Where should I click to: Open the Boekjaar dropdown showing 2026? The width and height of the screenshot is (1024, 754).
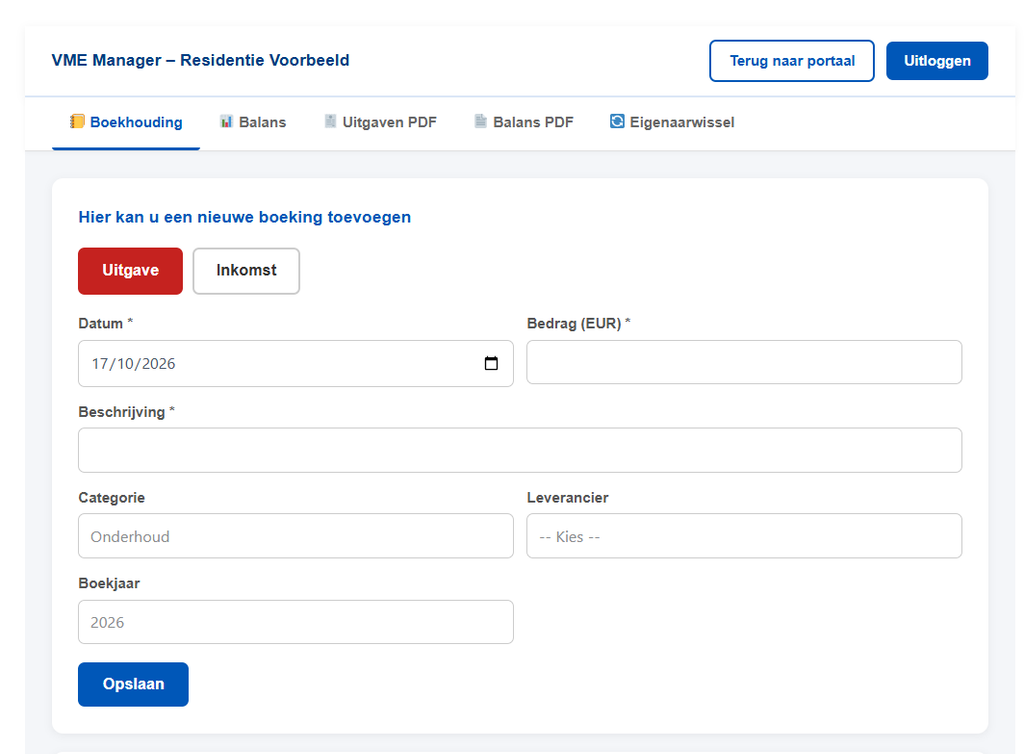pos(296,622)
